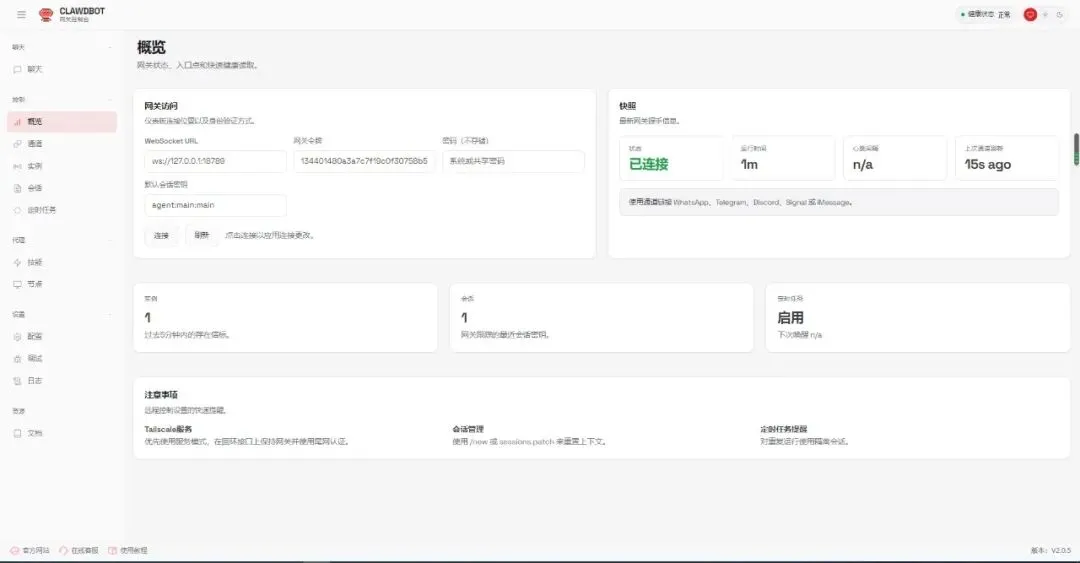Click the red lobster avatar top right
Viewport: 1080px width, 563px height.
(1030, 14)
